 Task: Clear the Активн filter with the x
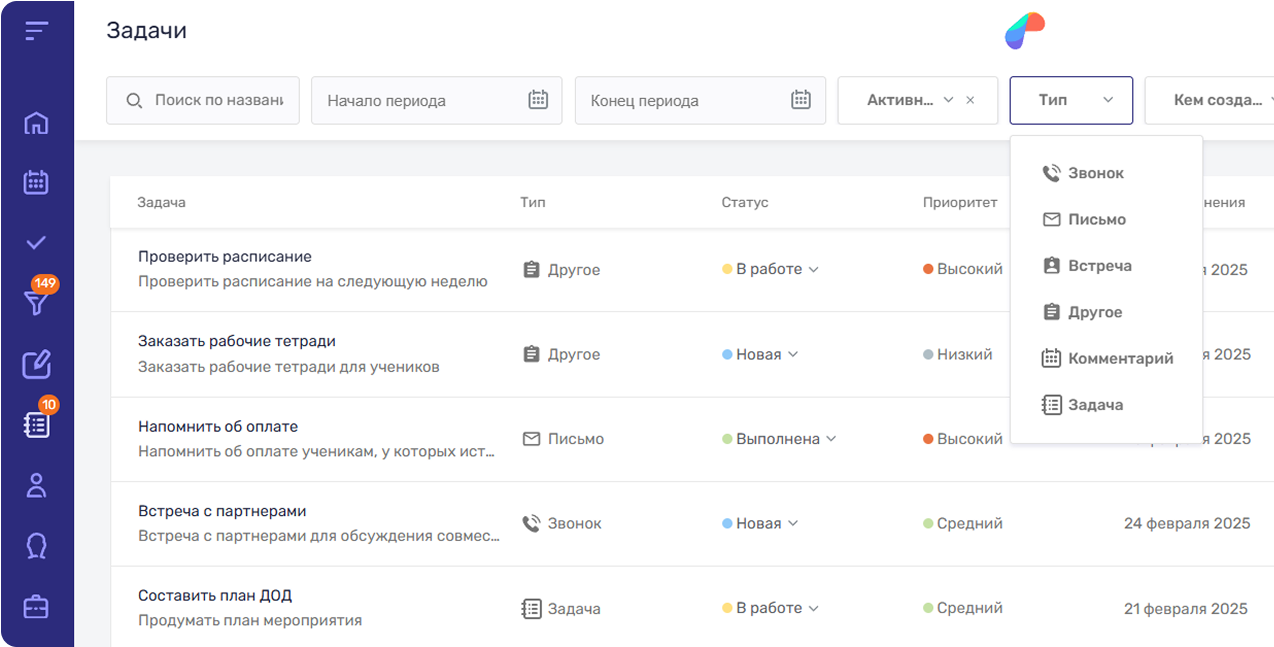(970, 100)
